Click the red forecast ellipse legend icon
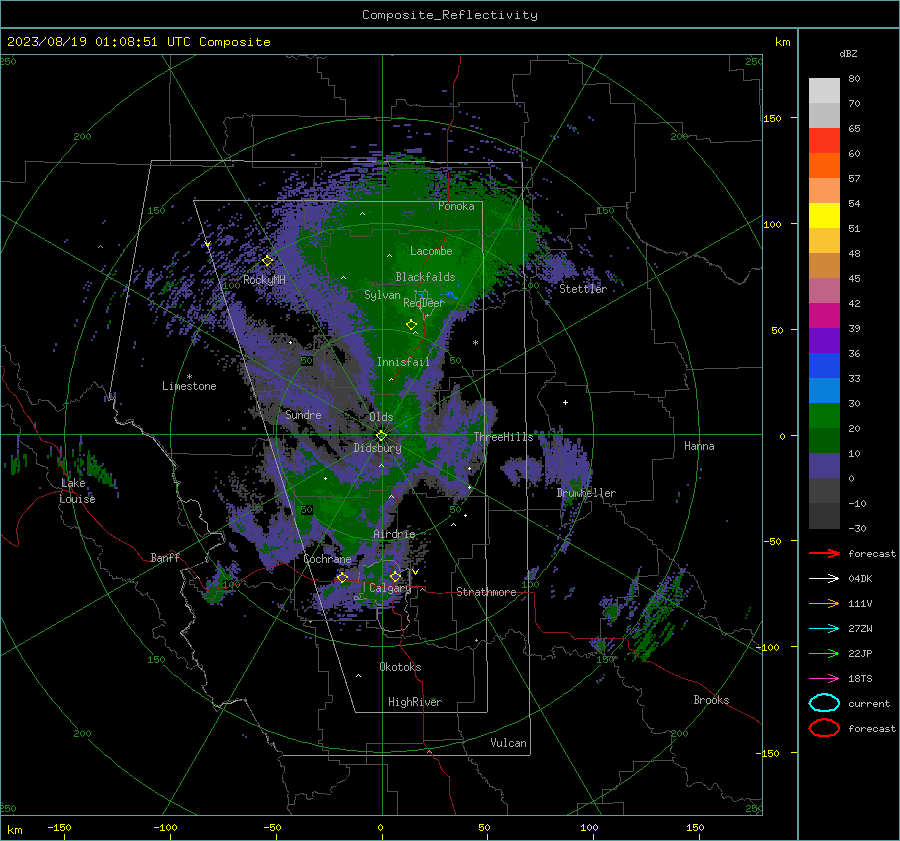The height and width of the screenshot is (841, 900). pos(824,728)
